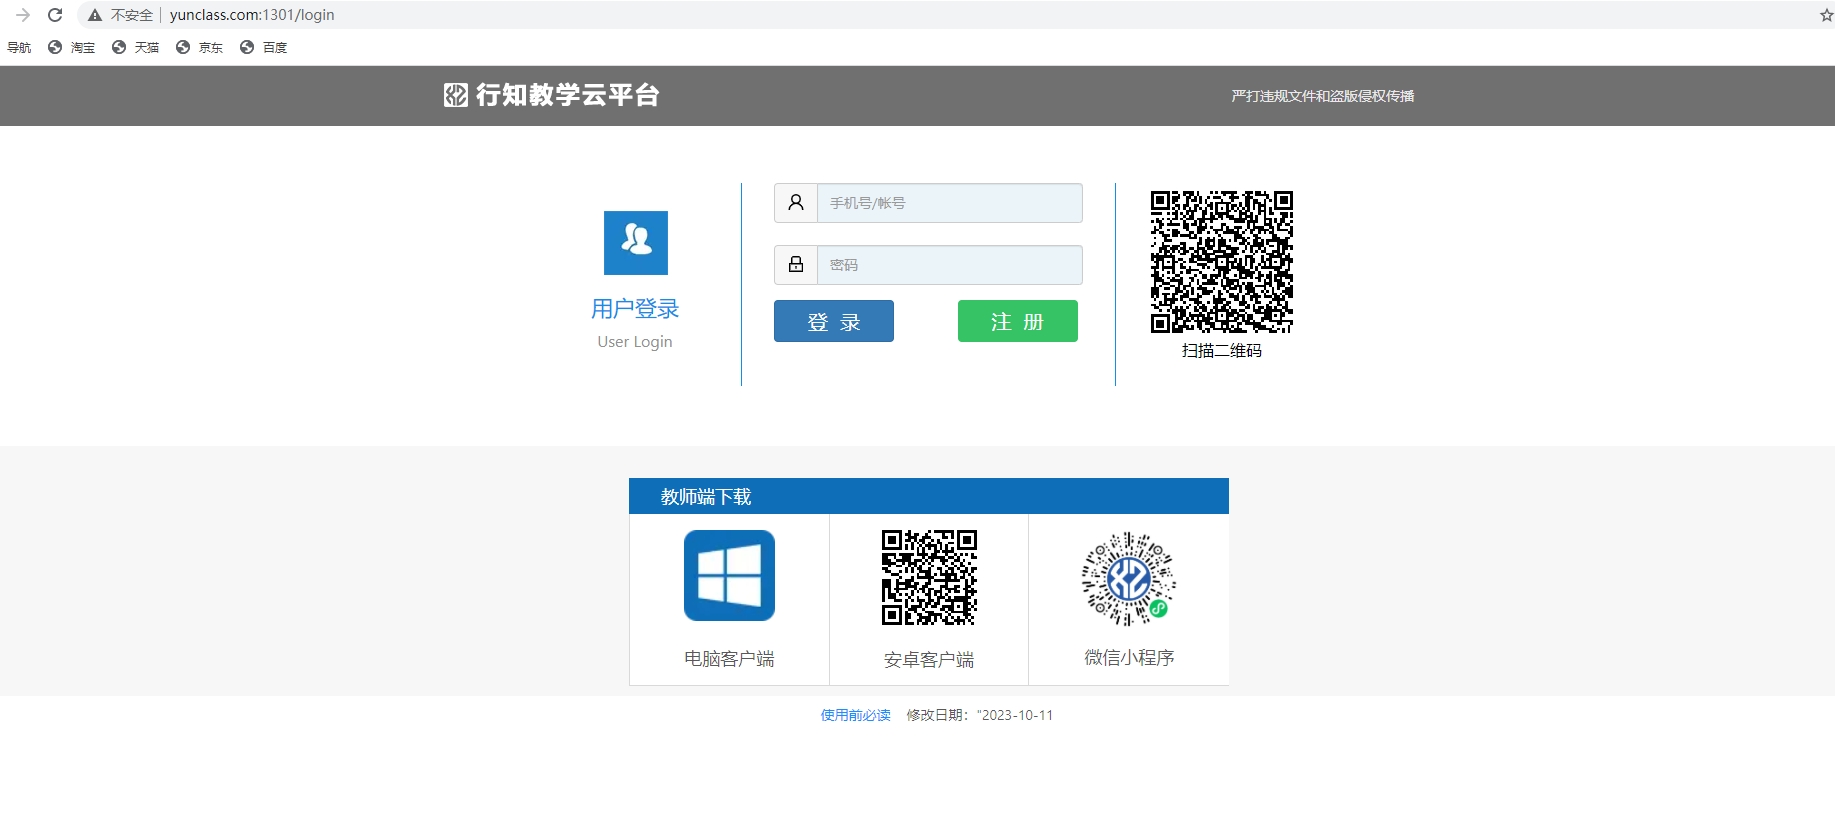Viewport: 1835px width, 829px height.
Task: Click the 修改日期 2023-10-11 text
Action: tap(980, 715)
